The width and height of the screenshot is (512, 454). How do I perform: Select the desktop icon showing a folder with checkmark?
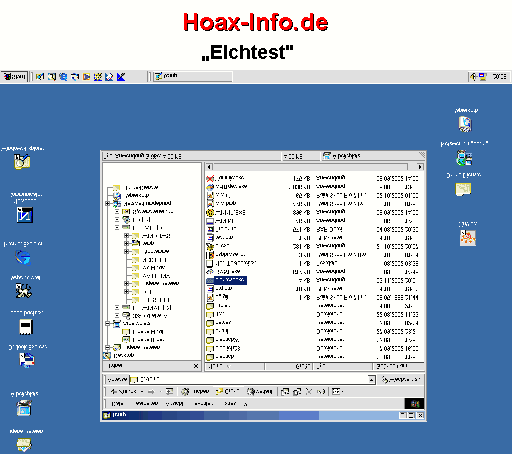pyautogui.click(x=22, y=161)
